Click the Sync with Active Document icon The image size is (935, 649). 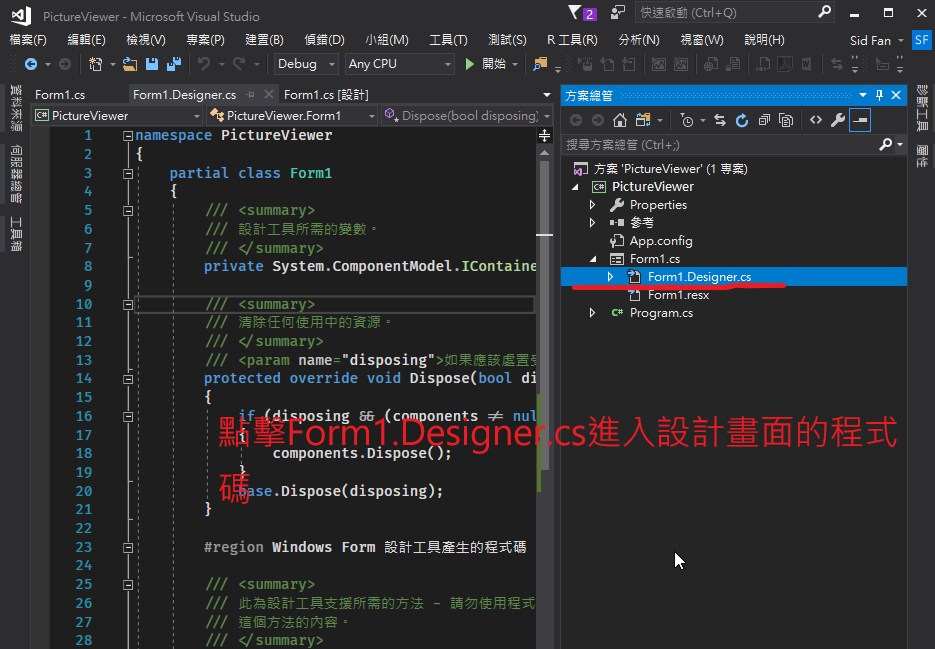click(719, 120)
